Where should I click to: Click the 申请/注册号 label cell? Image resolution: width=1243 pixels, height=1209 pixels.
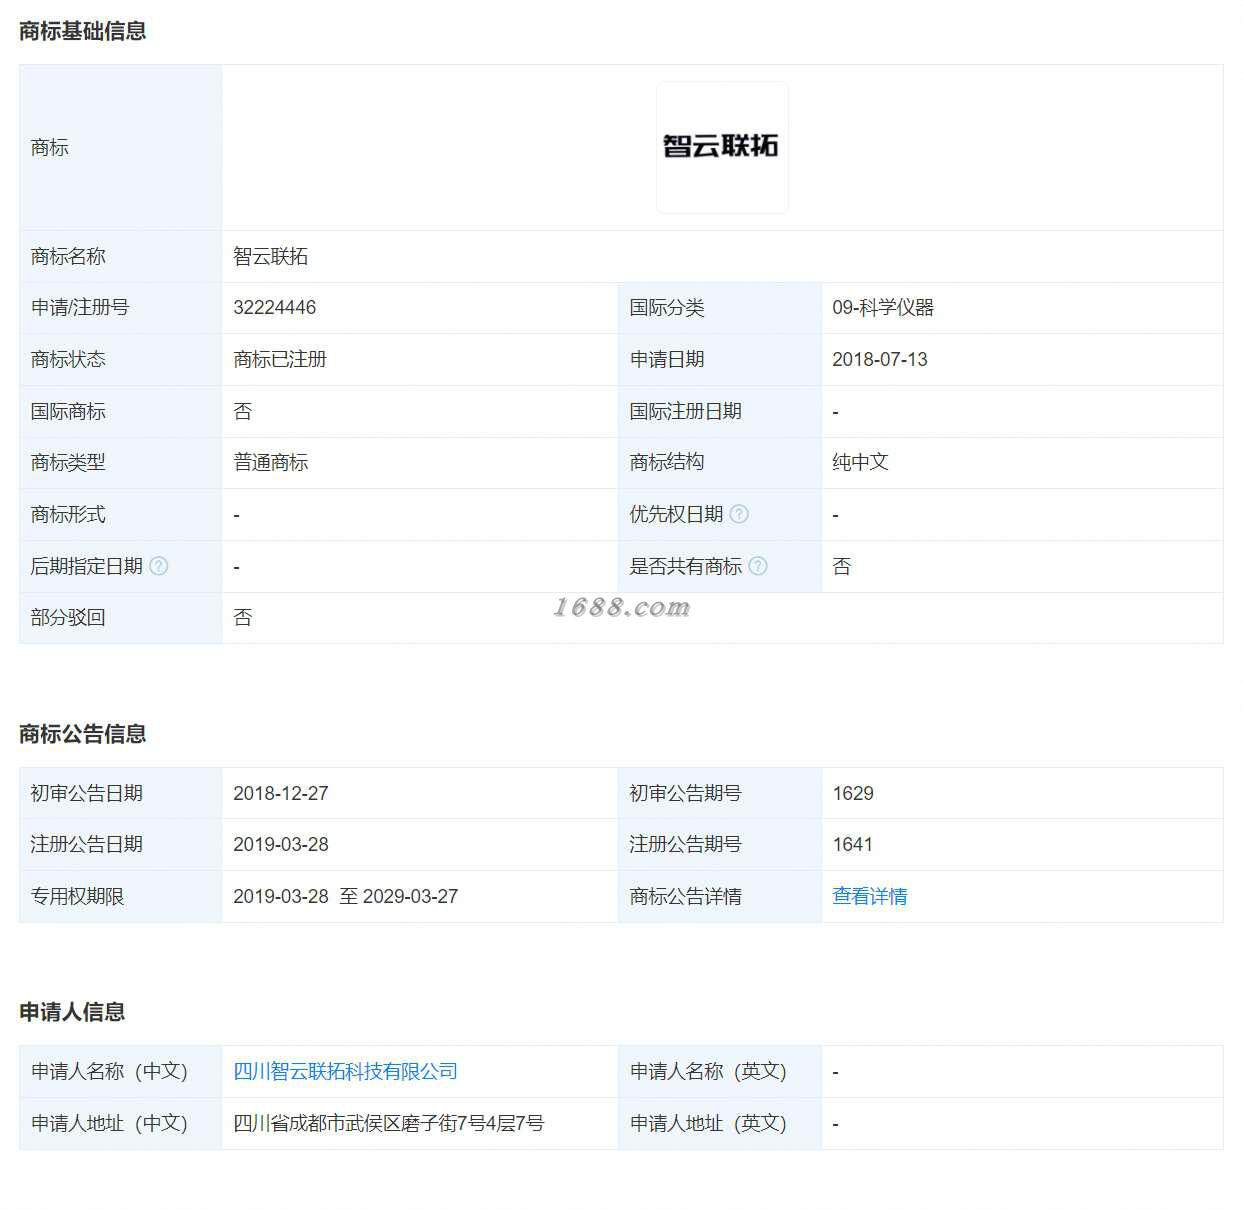pyautogui.click(x=120, y=308)
